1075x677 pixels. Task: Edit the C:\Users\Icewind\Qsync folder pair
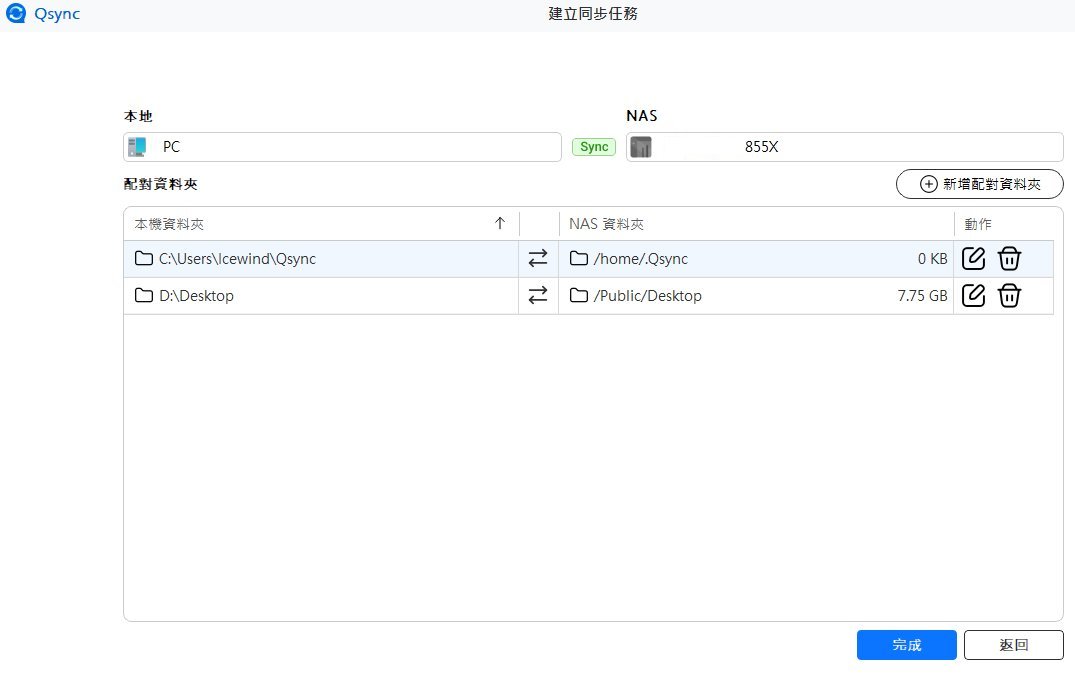tap(973, 259)
